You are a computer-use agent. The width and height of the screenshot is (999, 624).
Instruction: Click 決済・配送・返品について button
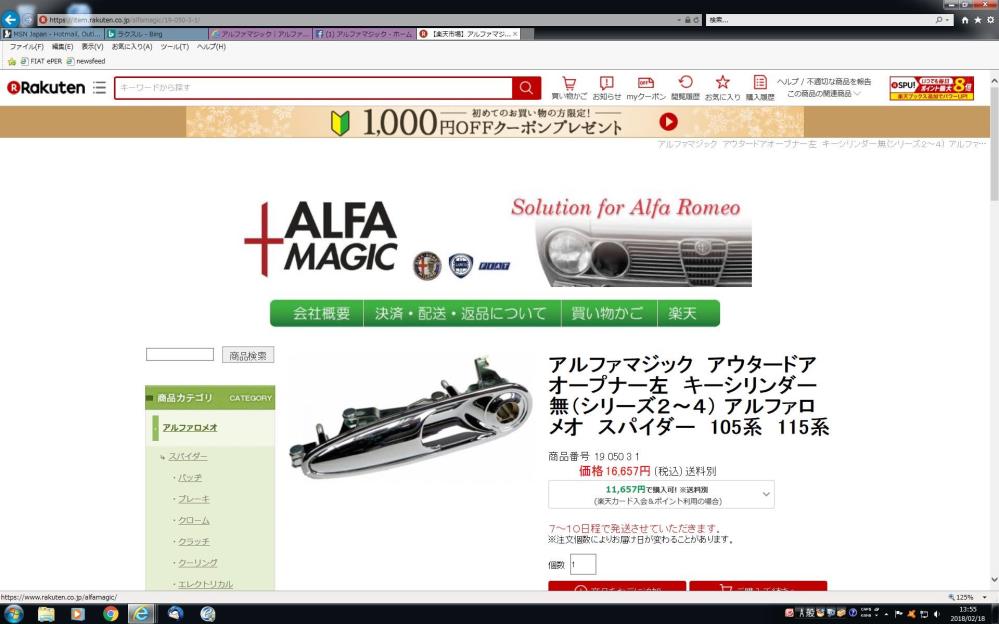(461, 314)
